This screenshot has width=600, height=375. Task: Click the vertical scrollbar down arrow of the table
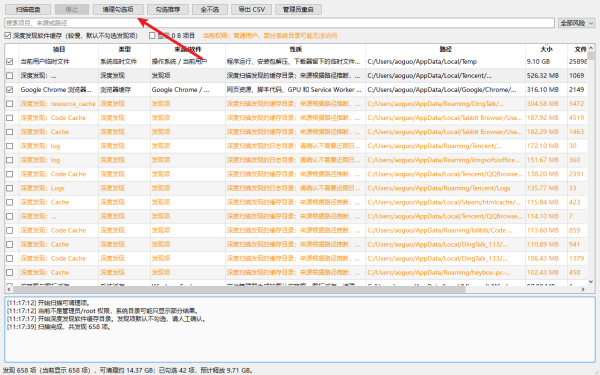point(591,282)
